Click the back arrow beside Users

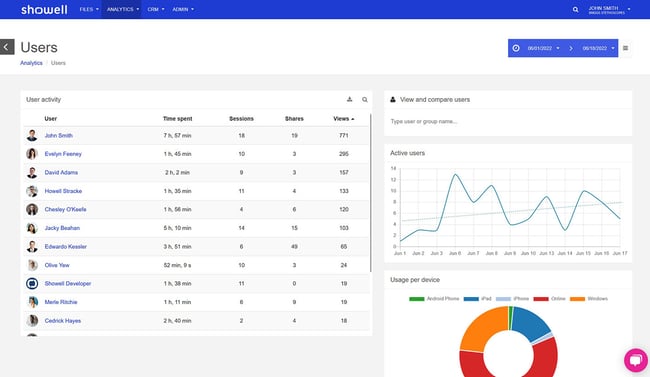(7, 47)
